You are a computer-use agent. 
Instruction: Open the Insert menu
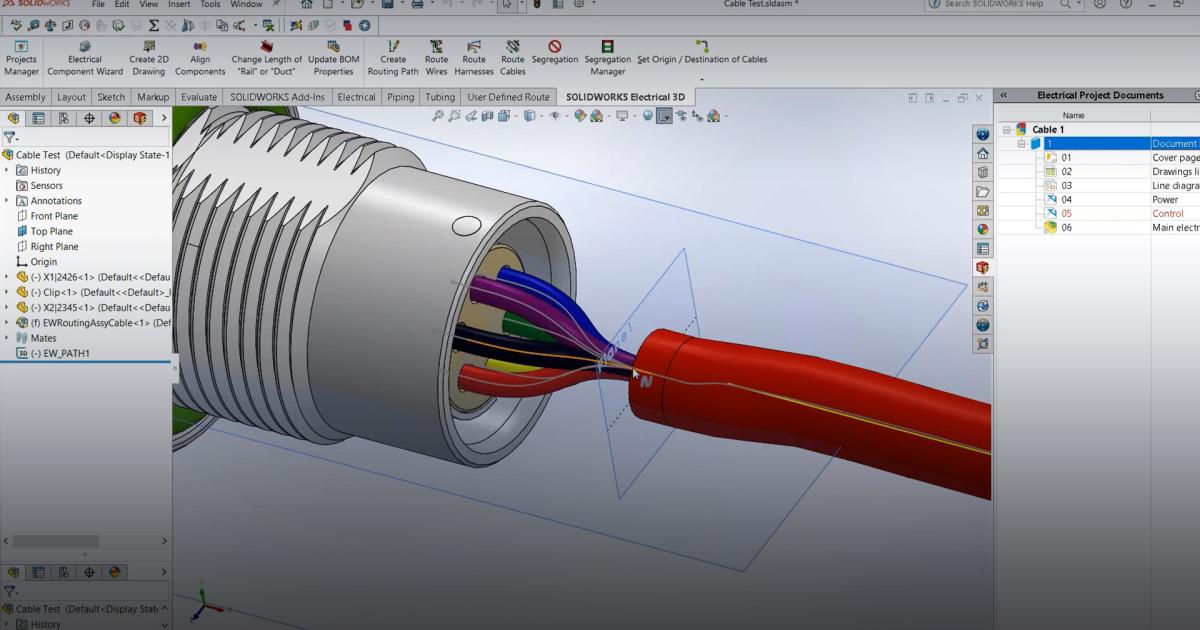[179, 5]
